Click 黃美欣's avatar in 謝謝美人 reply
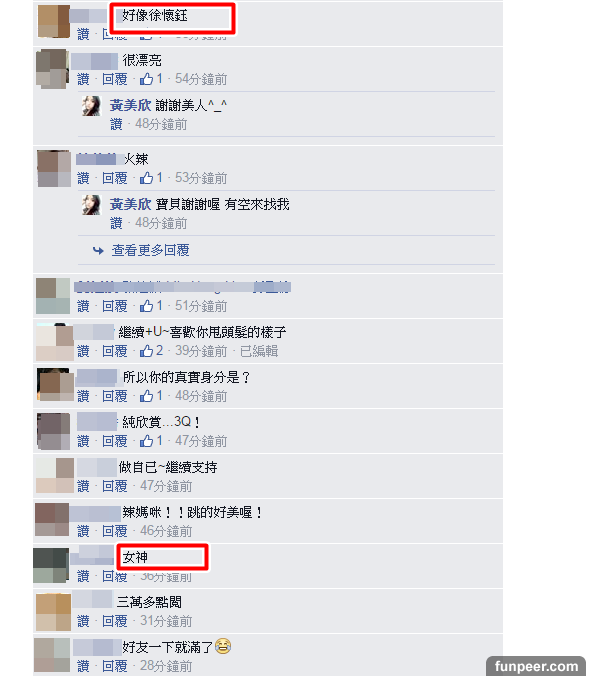This screenshot has height=676, width=606. pyautogui.click(x=91, y=106)
